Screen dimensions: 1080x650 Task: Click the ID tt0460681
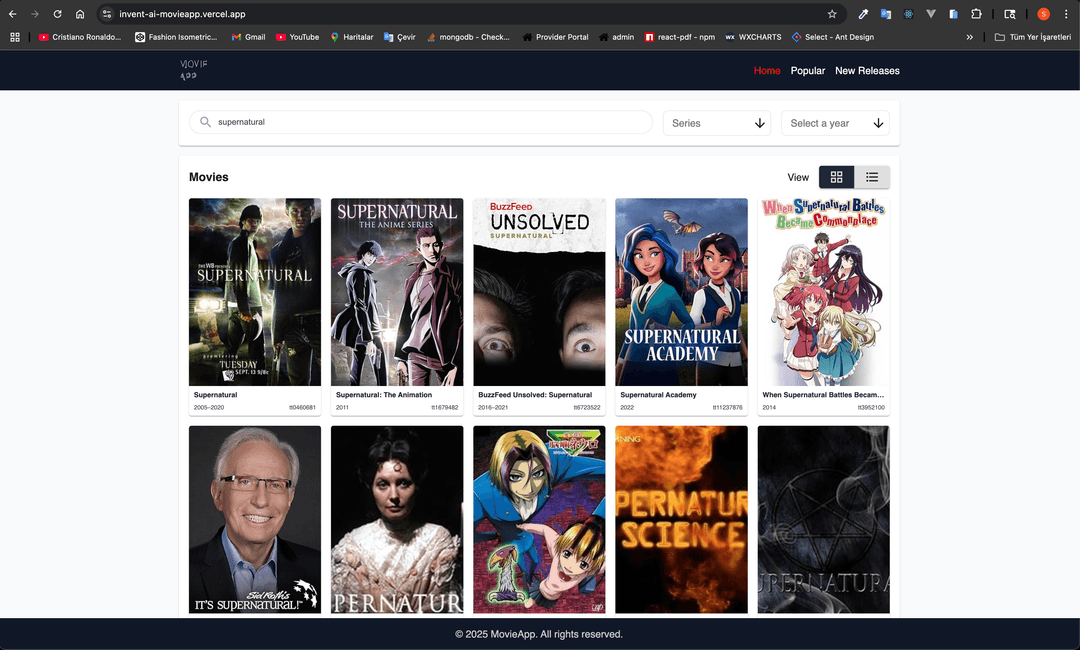(302, 408)
